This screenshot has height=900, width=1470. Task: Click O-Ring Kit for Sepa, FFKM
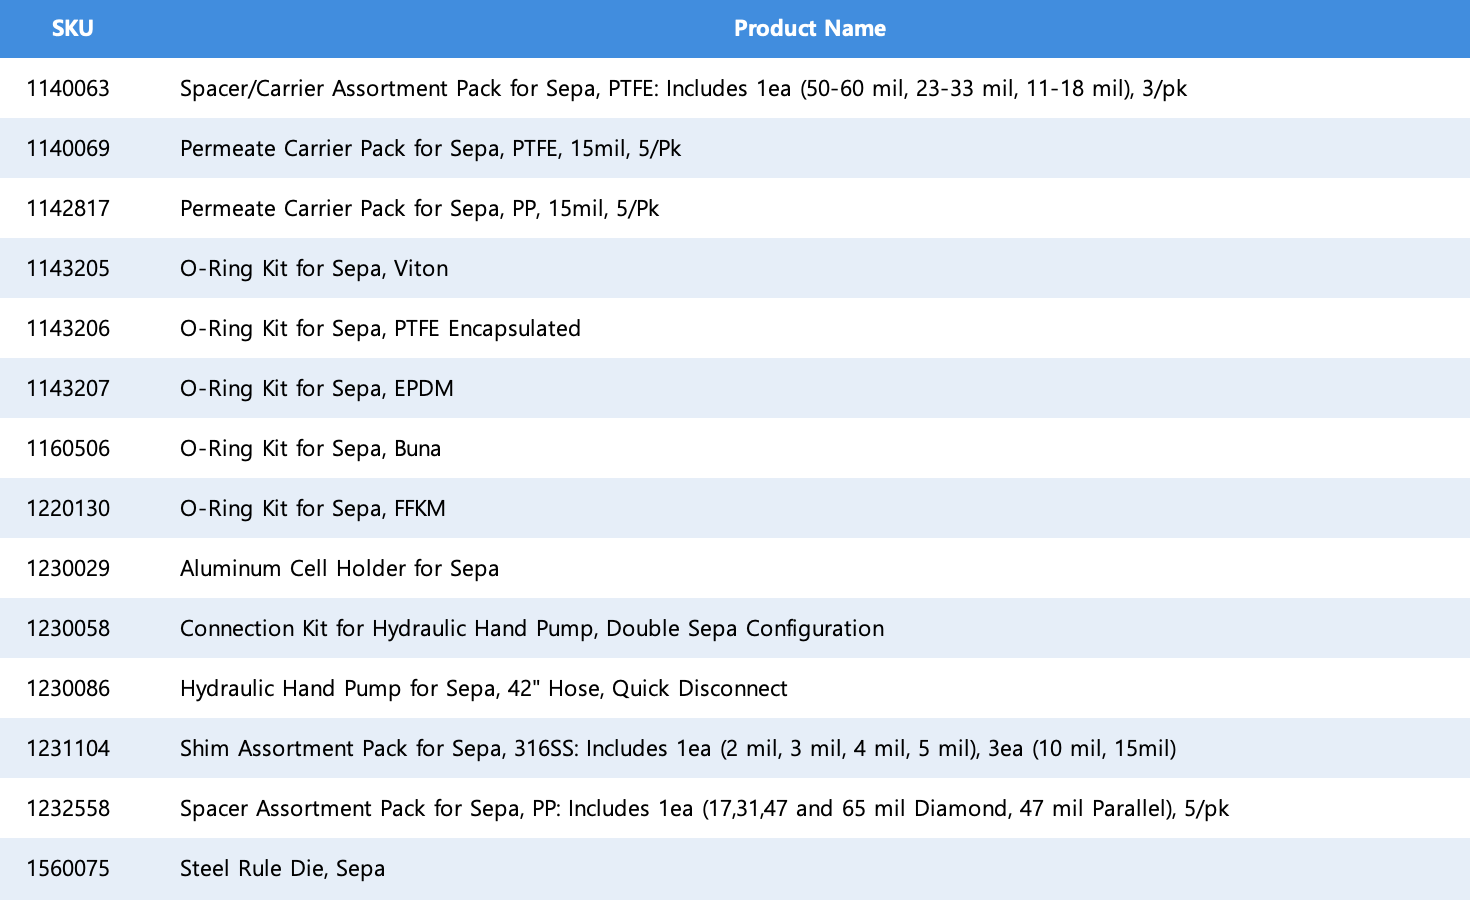[x=312, y=508]
